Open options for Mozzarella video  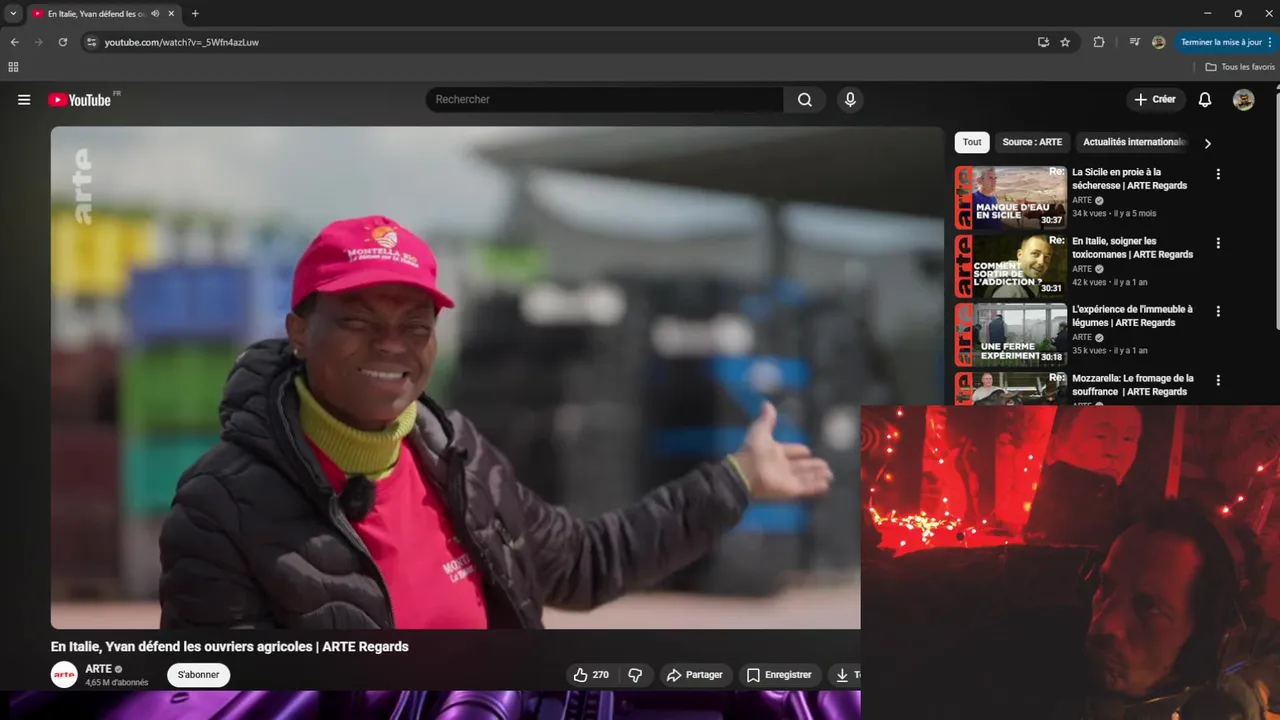(1218, 380)
